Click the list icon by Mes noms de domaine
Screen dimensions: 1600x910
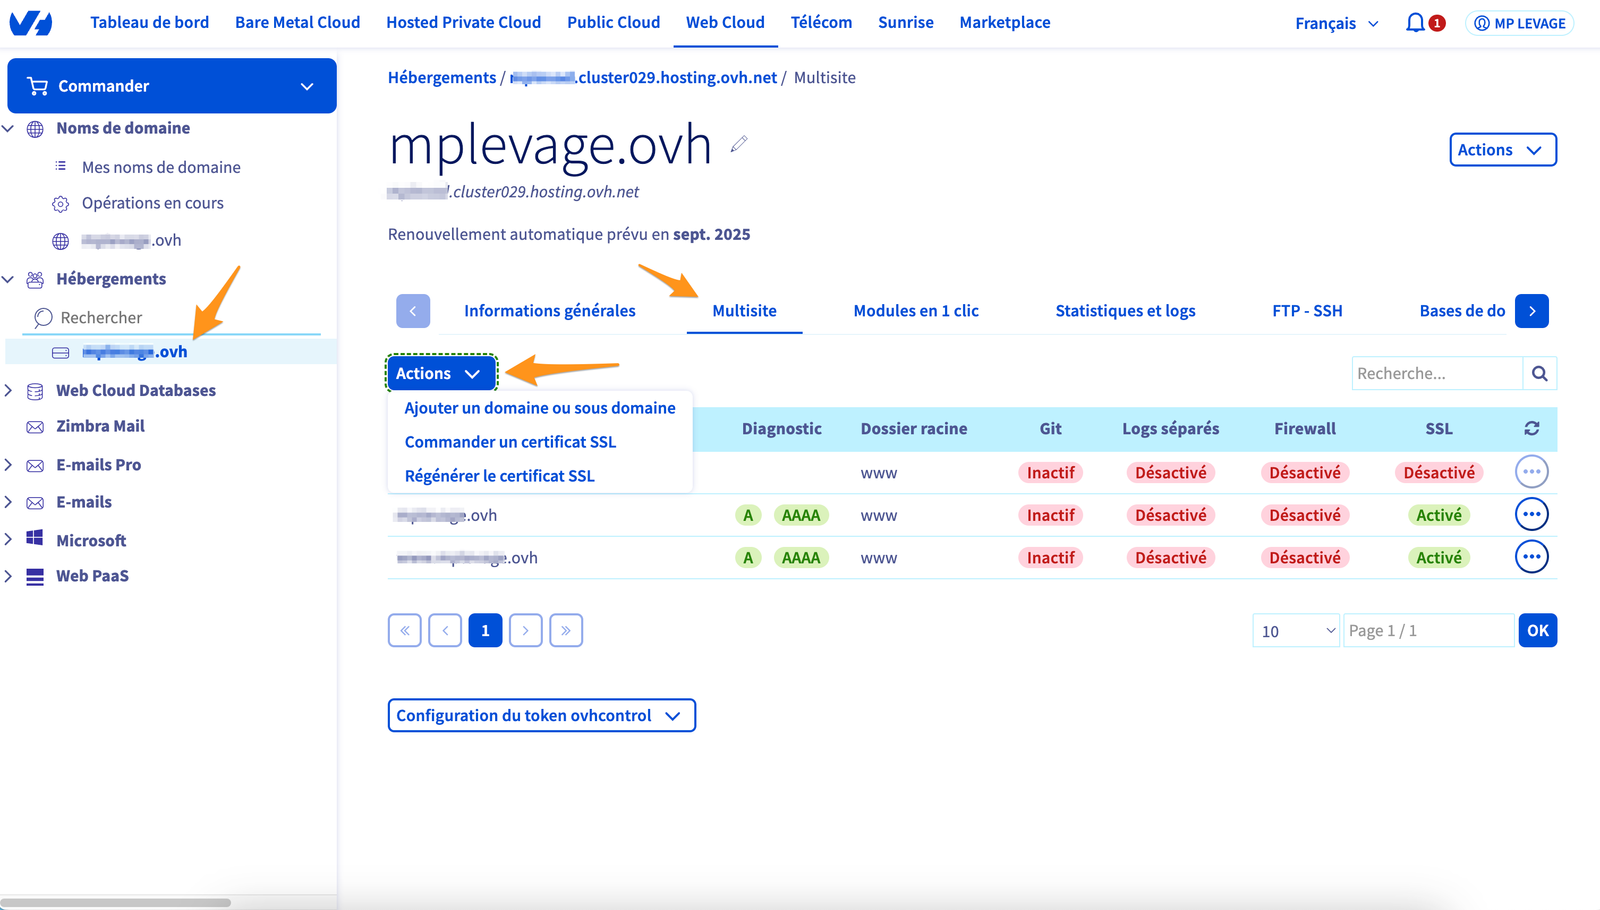point(60,166)
